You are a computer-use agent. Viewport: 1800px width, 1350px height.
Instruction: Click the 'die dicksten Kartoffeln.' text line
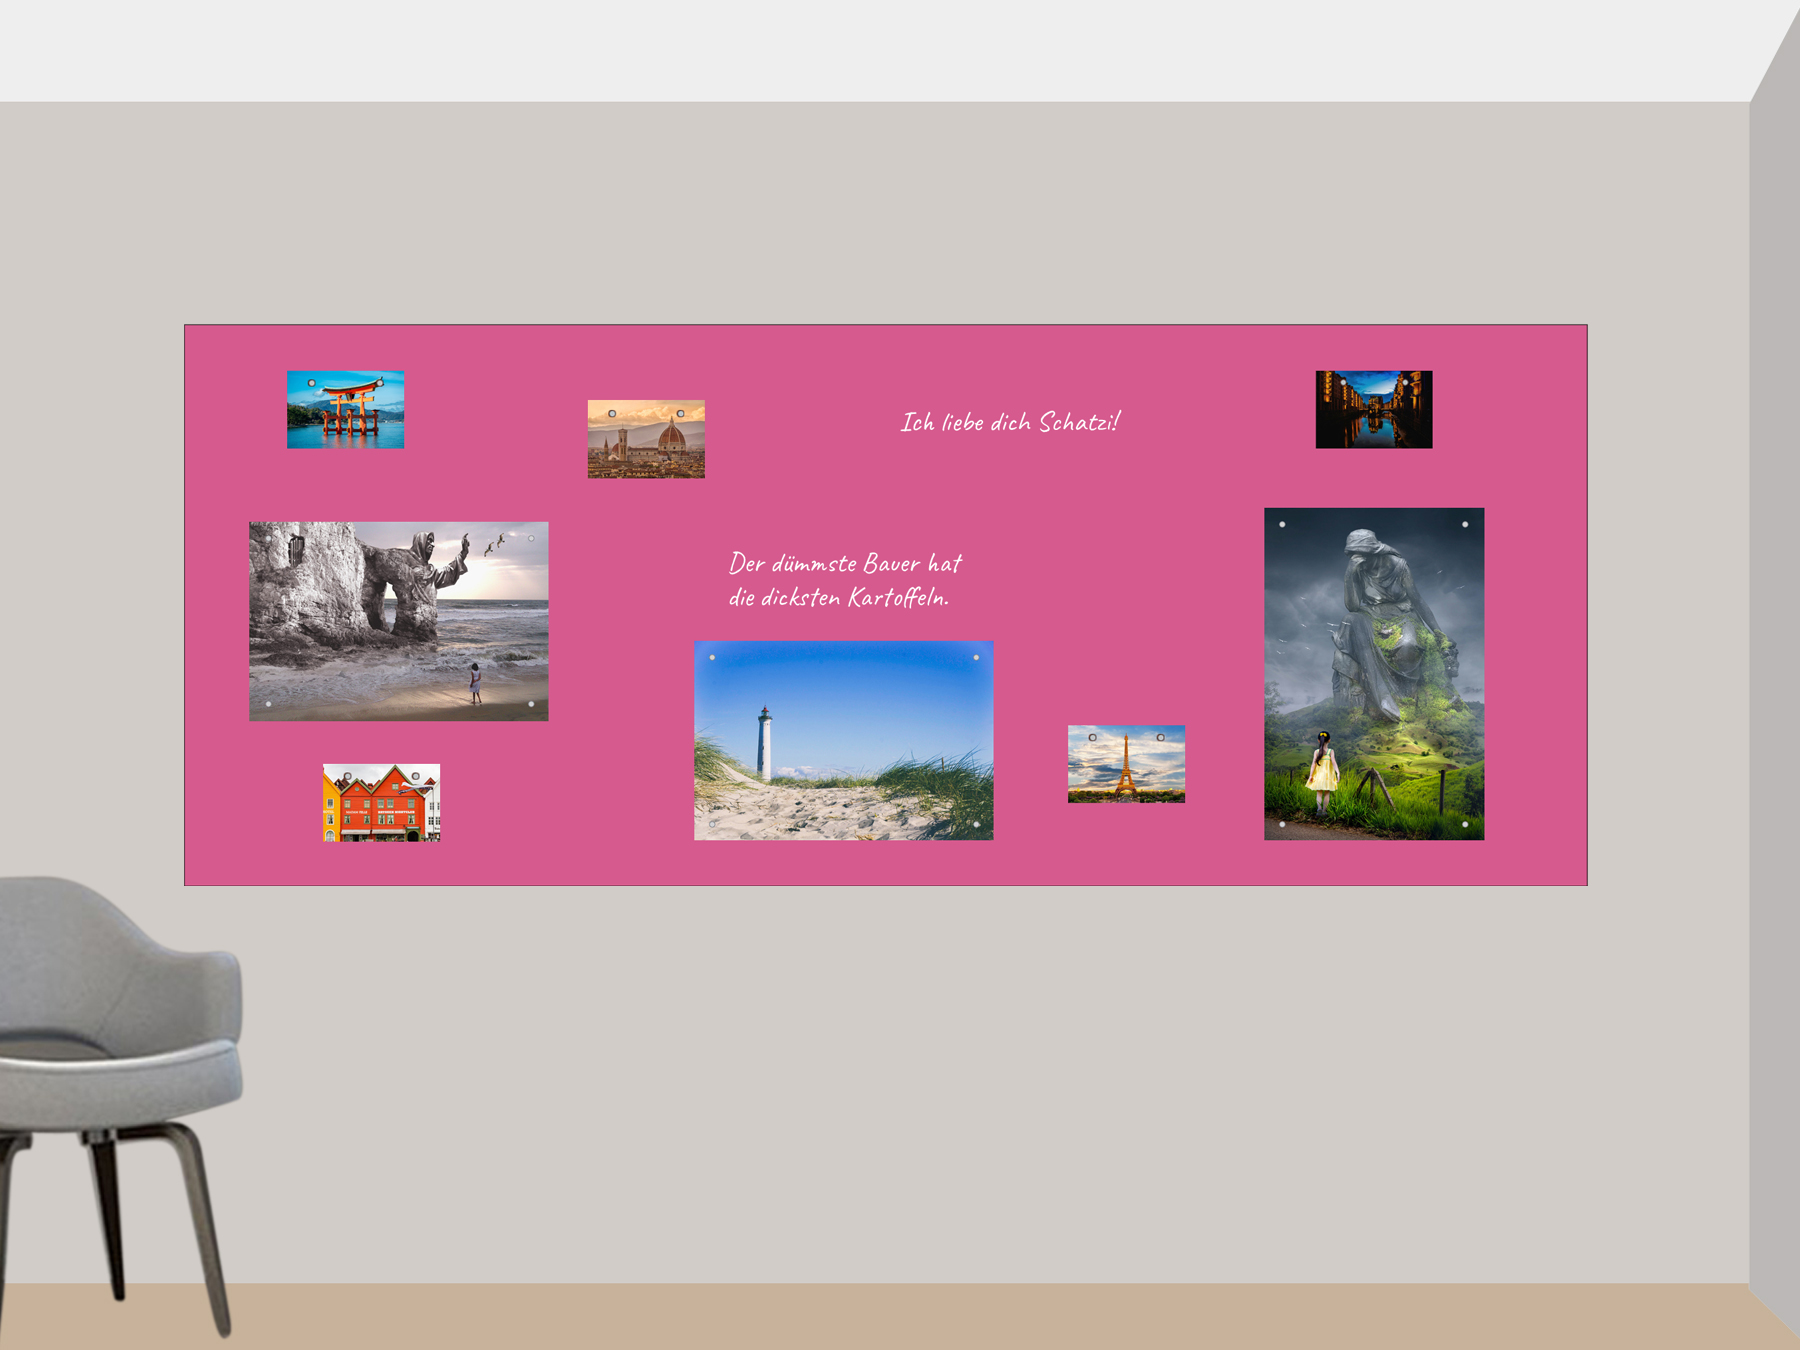pos(838,598)
